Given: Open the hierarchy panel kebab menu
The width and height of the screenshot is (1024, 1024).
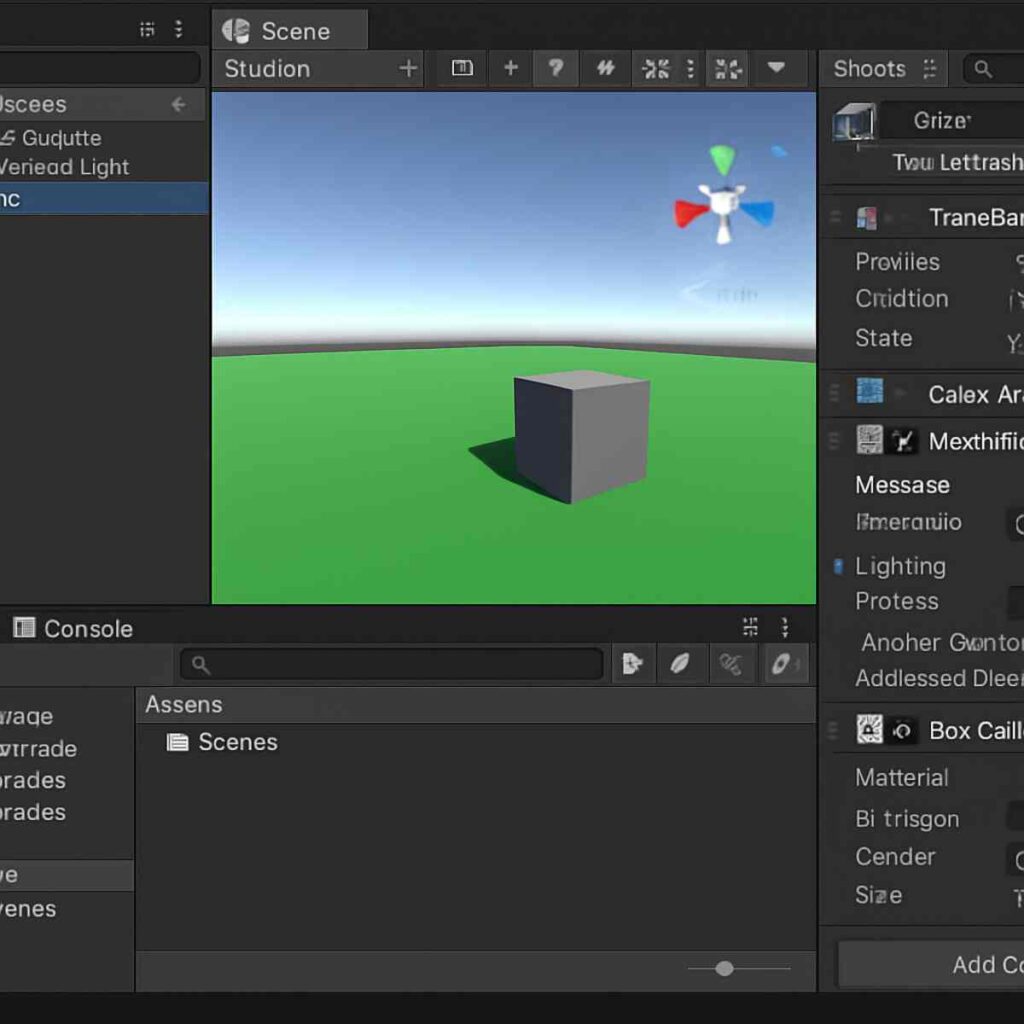Looking at the screenshot, I should pos(178,29).
